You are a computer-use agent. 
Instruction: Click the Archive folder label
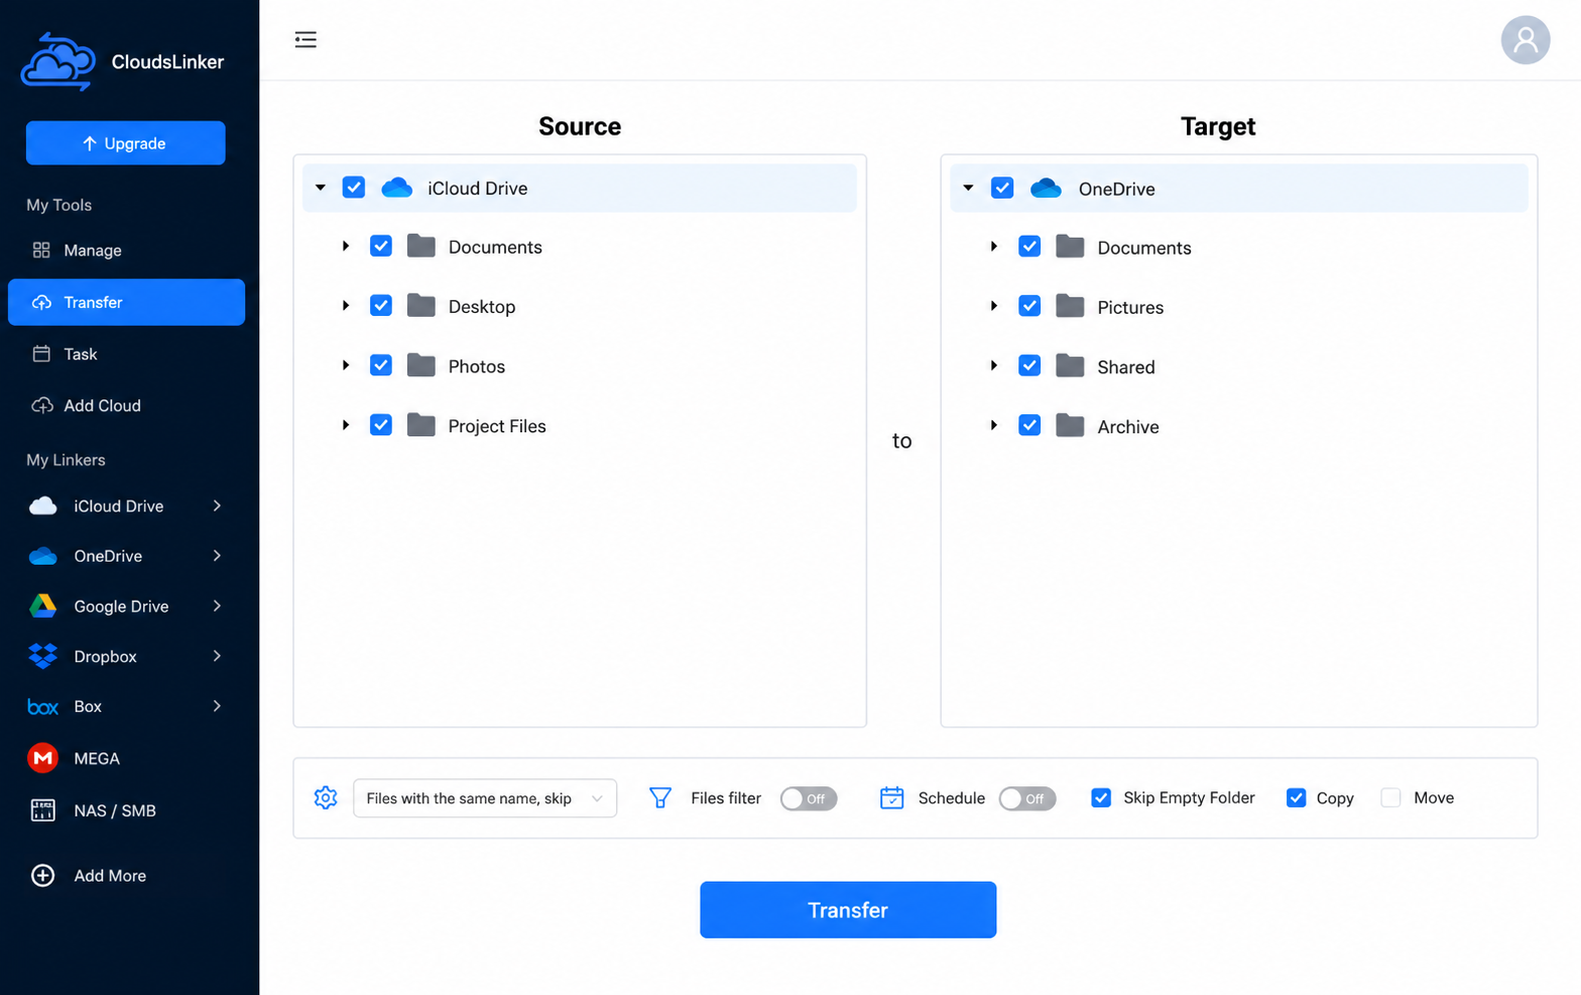[x=1128, y=427]
